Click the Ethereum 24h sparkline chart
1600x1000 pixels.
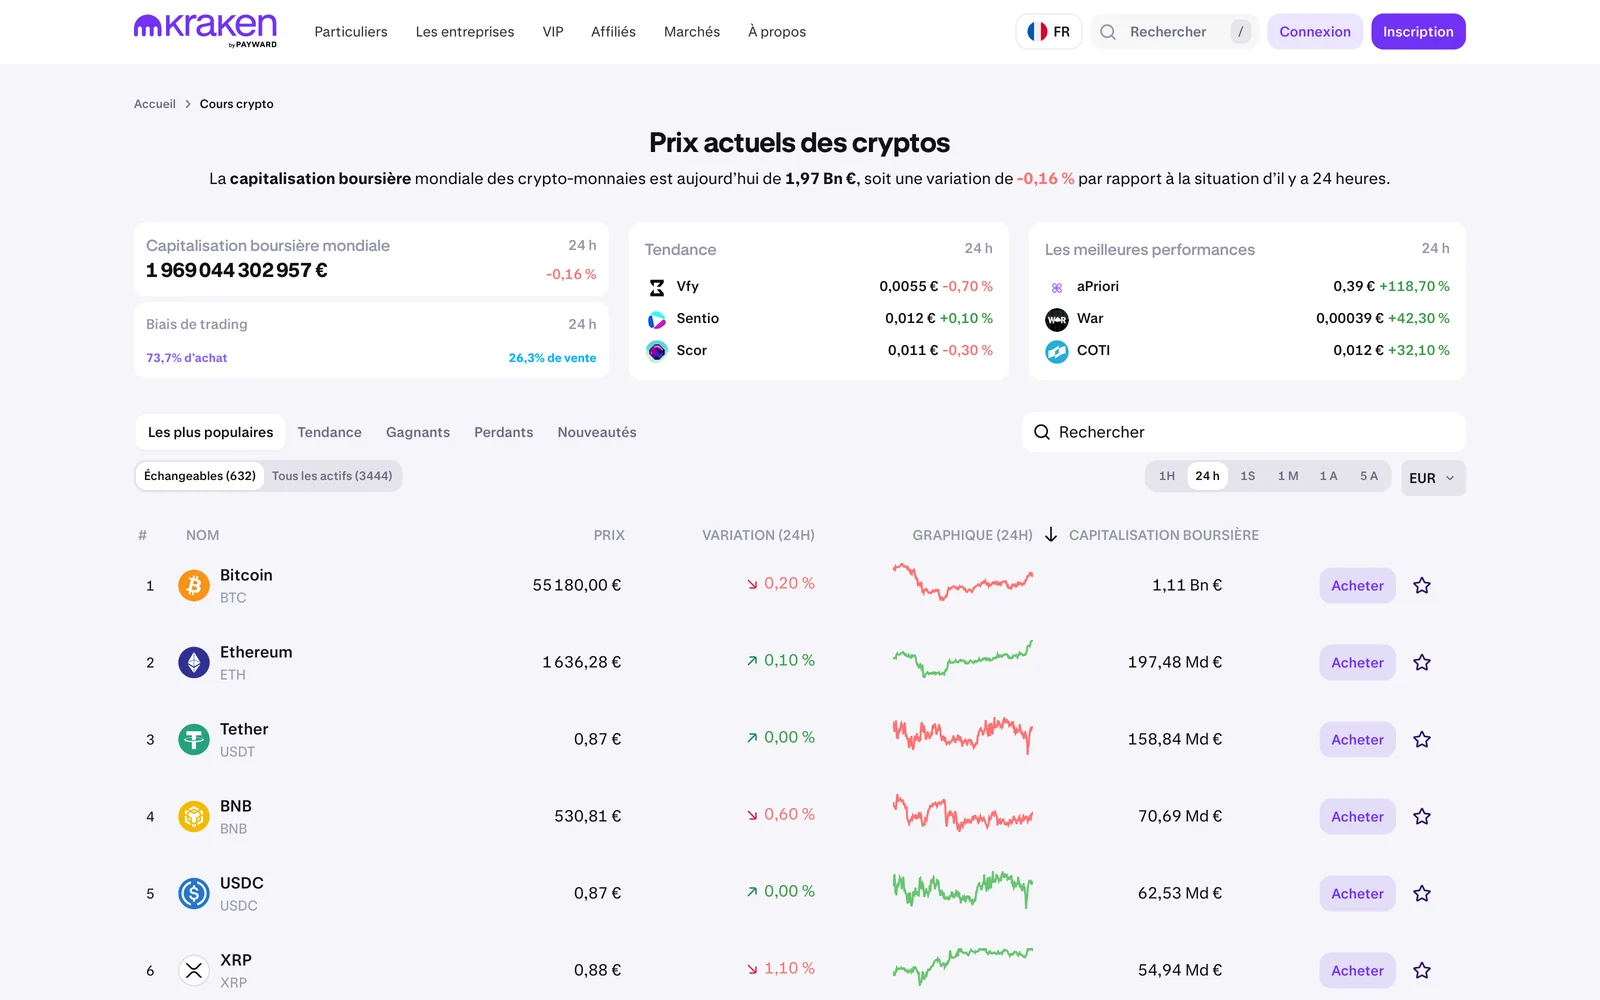963,659
